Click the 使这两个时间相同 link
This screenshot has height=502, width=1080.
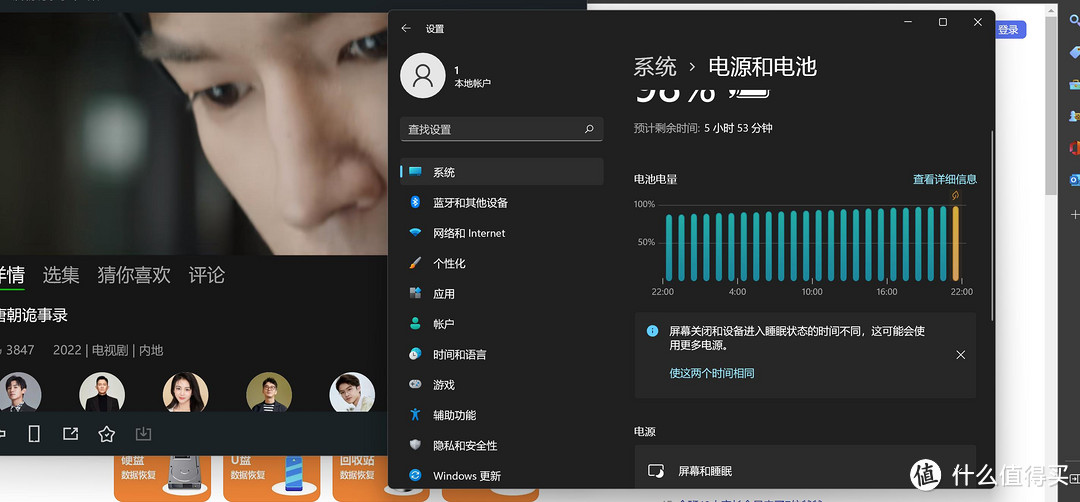point(712,373)
